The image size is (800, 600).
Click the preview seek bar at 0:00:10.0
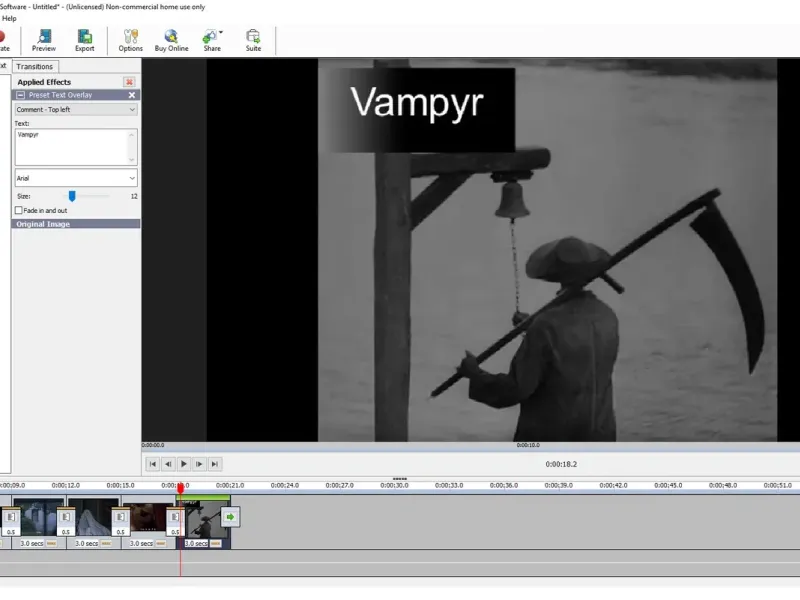tap(528, 445)
